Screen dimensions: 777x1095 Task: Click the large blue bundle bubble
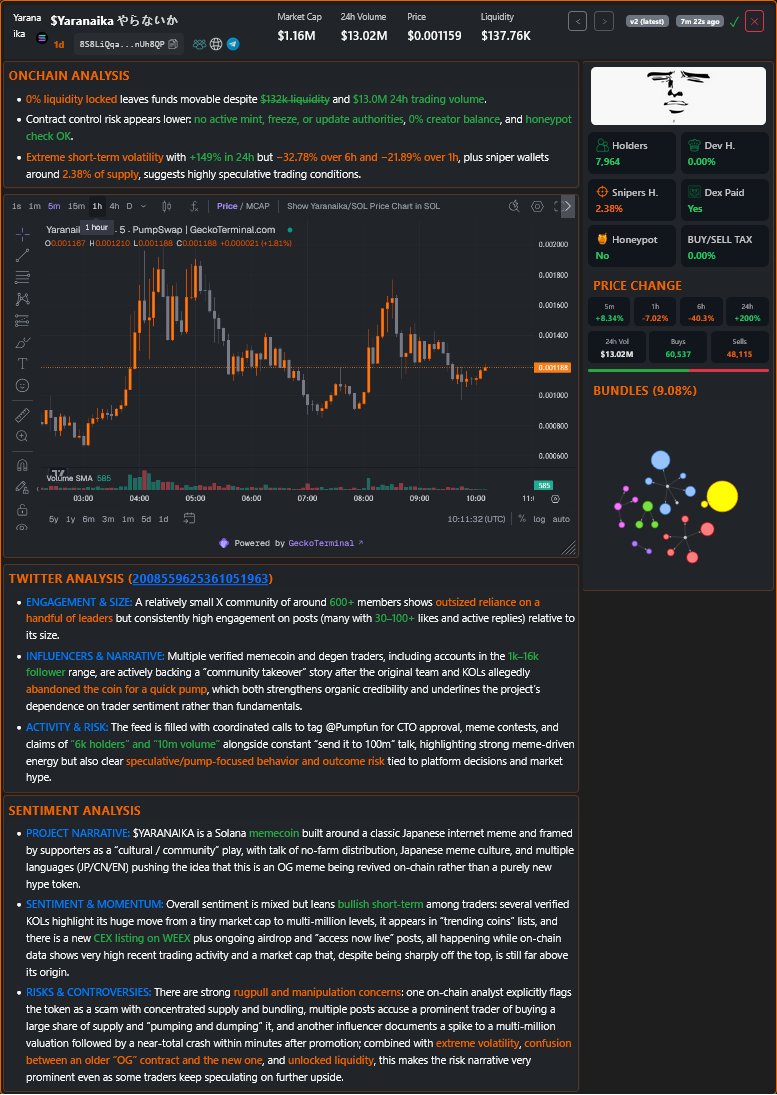pyautogui.click(x=660, y=460)
